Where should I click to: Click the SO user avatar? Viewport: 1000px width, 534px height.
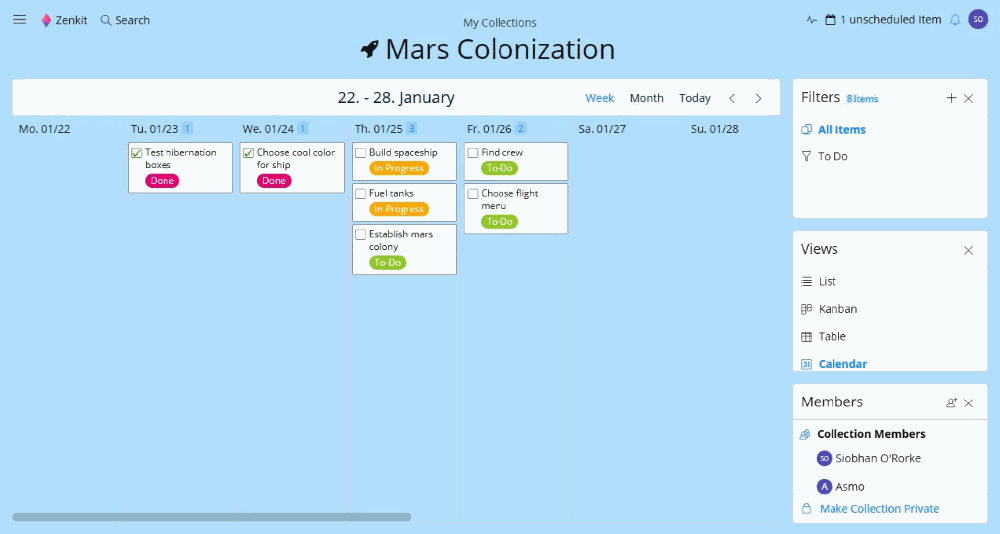[978, 19]
